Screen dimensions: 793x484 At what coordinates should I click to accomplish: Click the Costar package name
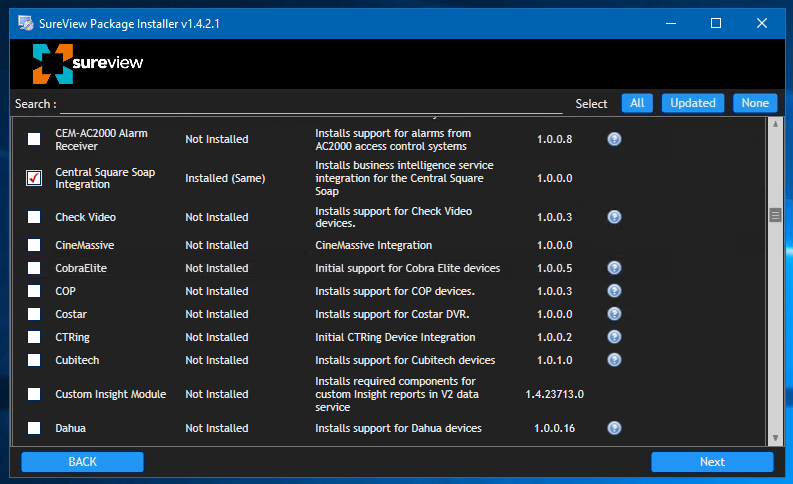pyautogui.click(x=71, y=314)
